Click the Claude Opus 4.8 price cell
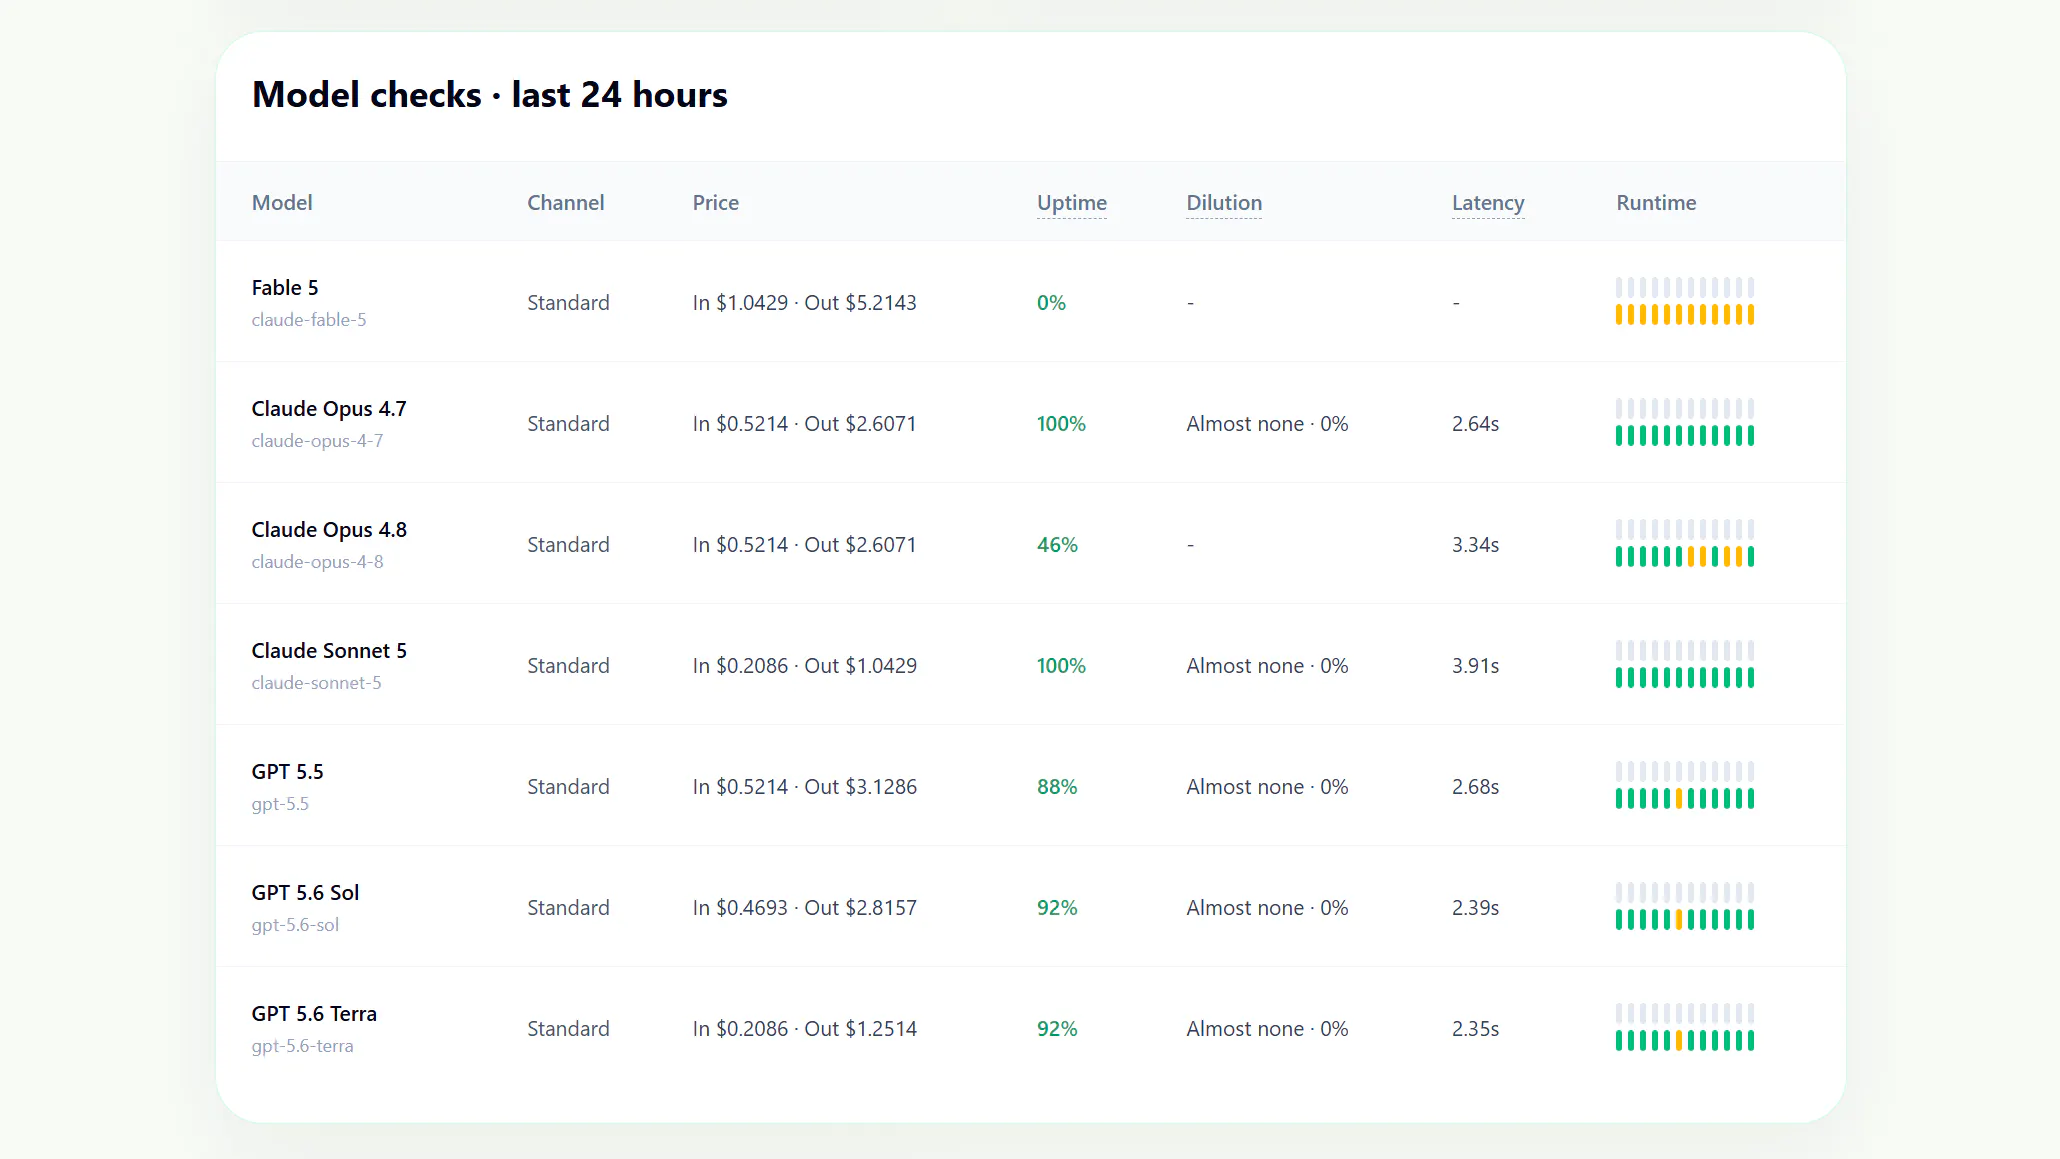2060x1159 pixels. tap(804, 545)
